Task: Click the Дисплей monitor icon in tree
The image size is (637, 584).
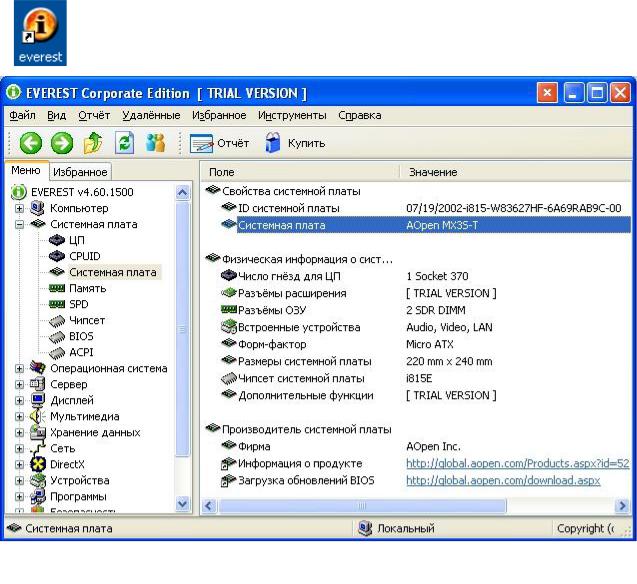Action: point(37,400)
